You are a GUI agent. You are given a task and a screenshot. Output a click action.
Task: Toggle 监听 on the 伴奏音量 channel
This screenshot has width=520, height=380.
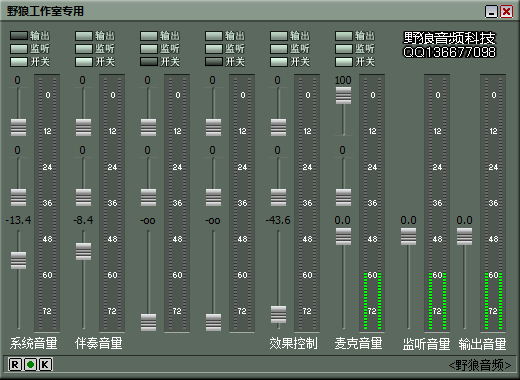(84, 49)
